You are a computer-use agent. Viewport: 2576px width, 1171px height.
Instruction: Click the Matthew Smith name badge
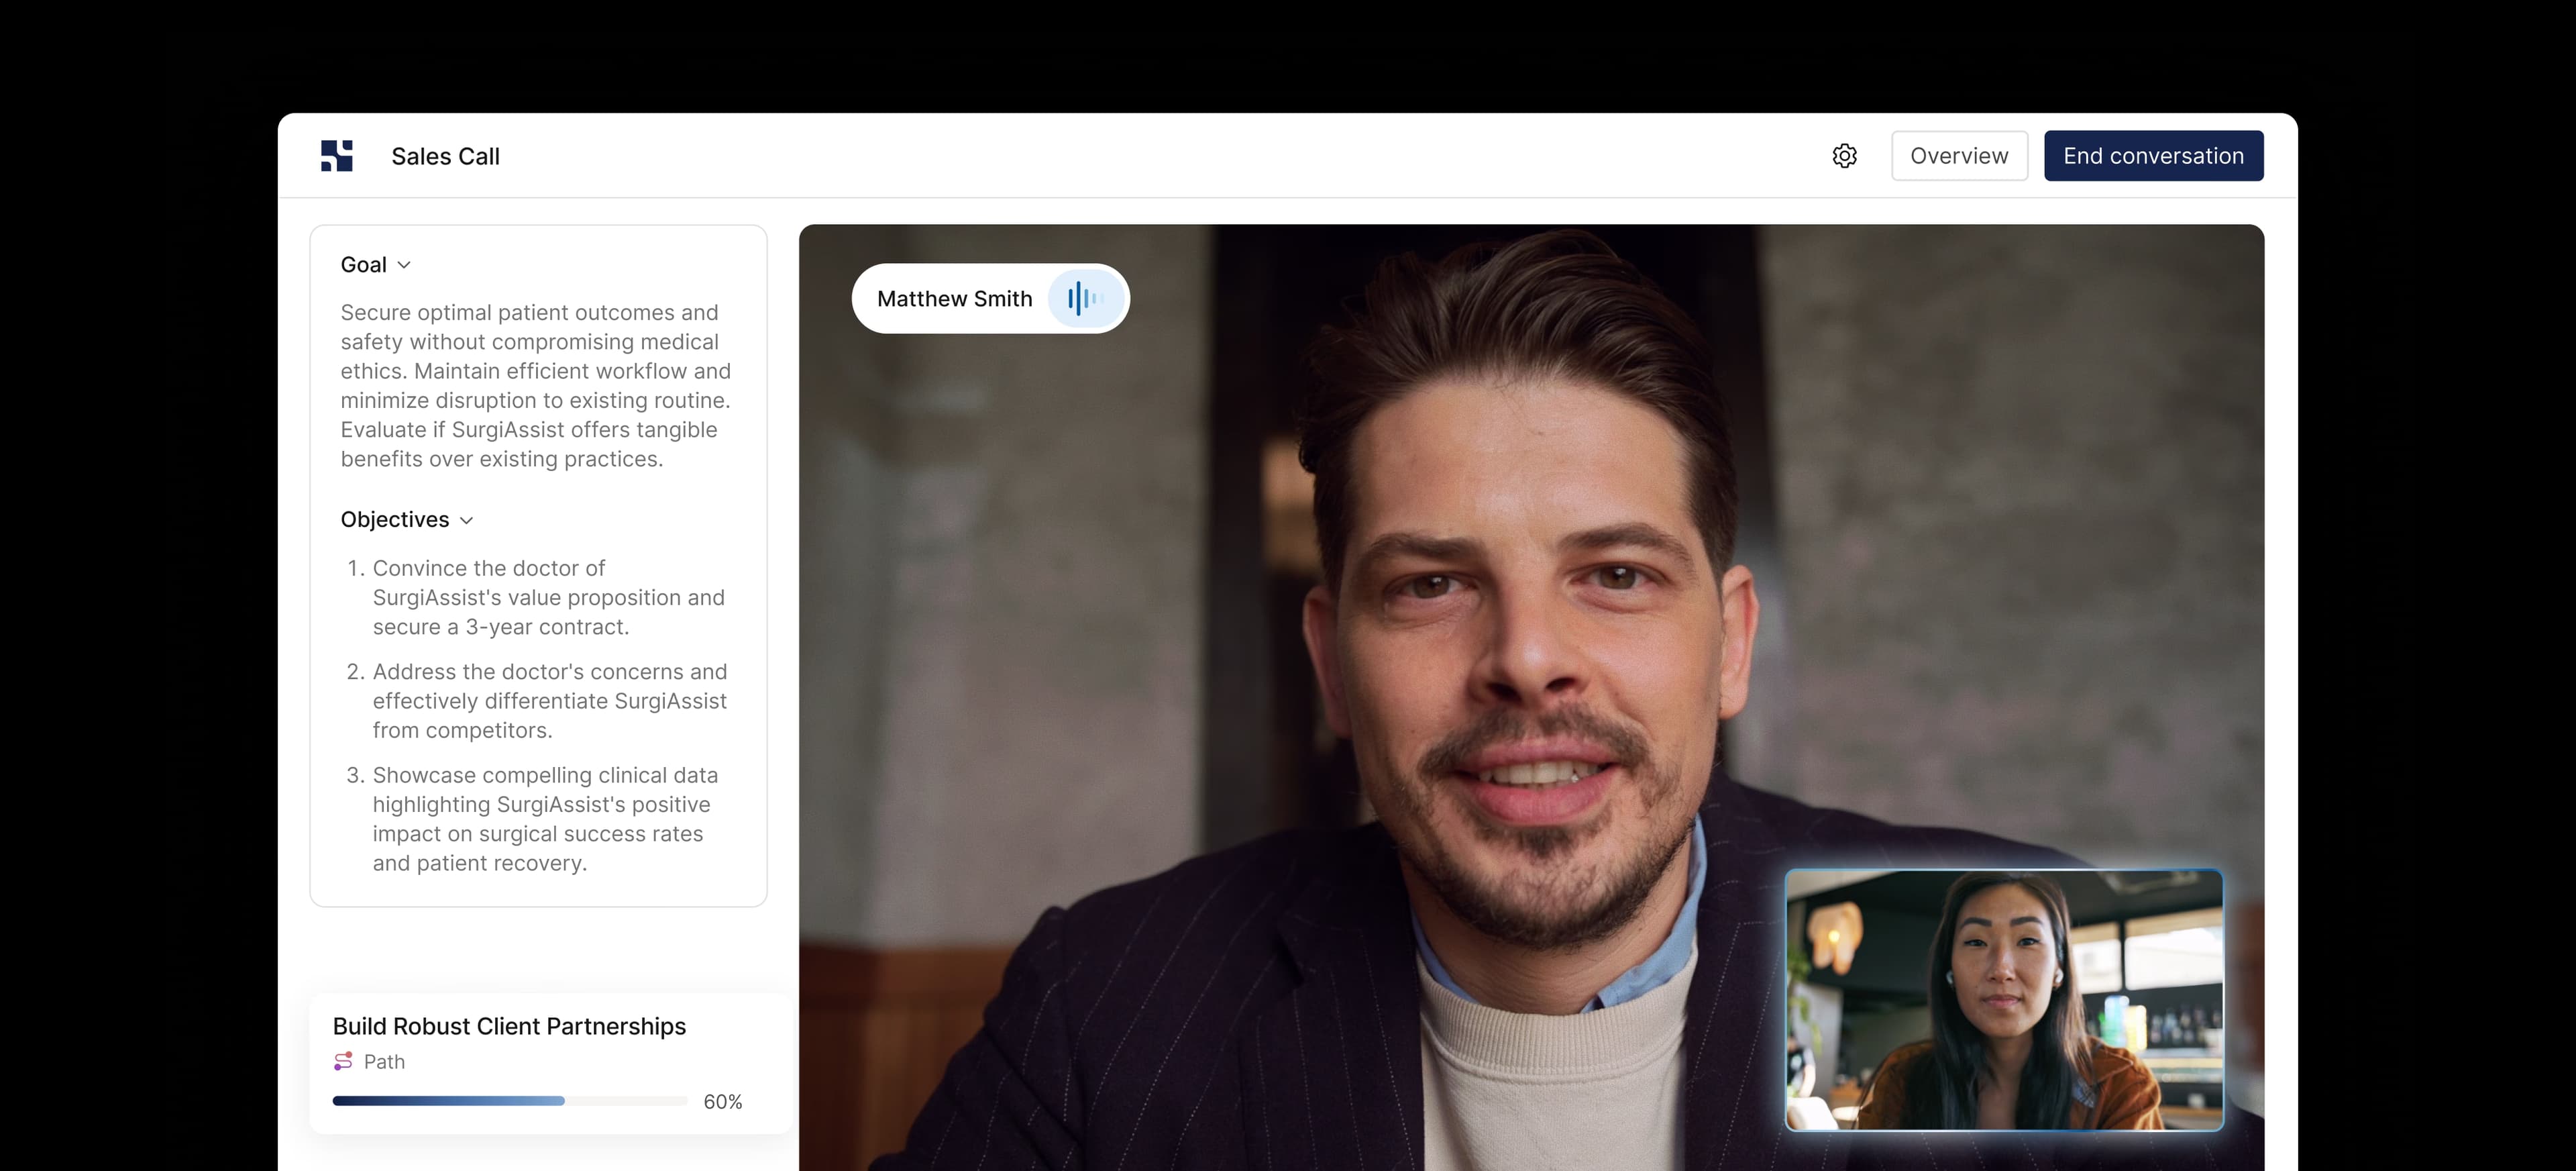[954, 299]
